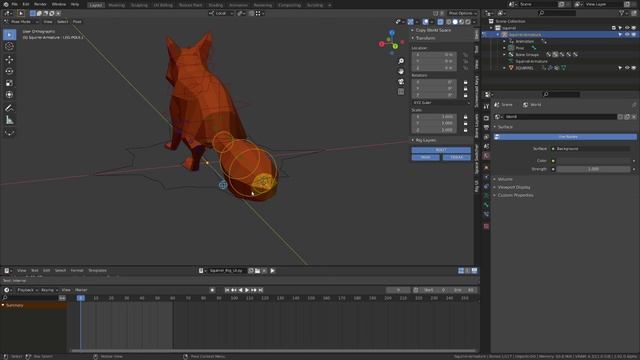Open the Render properties tab icon
Viewport: 640px width, 360px height.
pos(486,118)
